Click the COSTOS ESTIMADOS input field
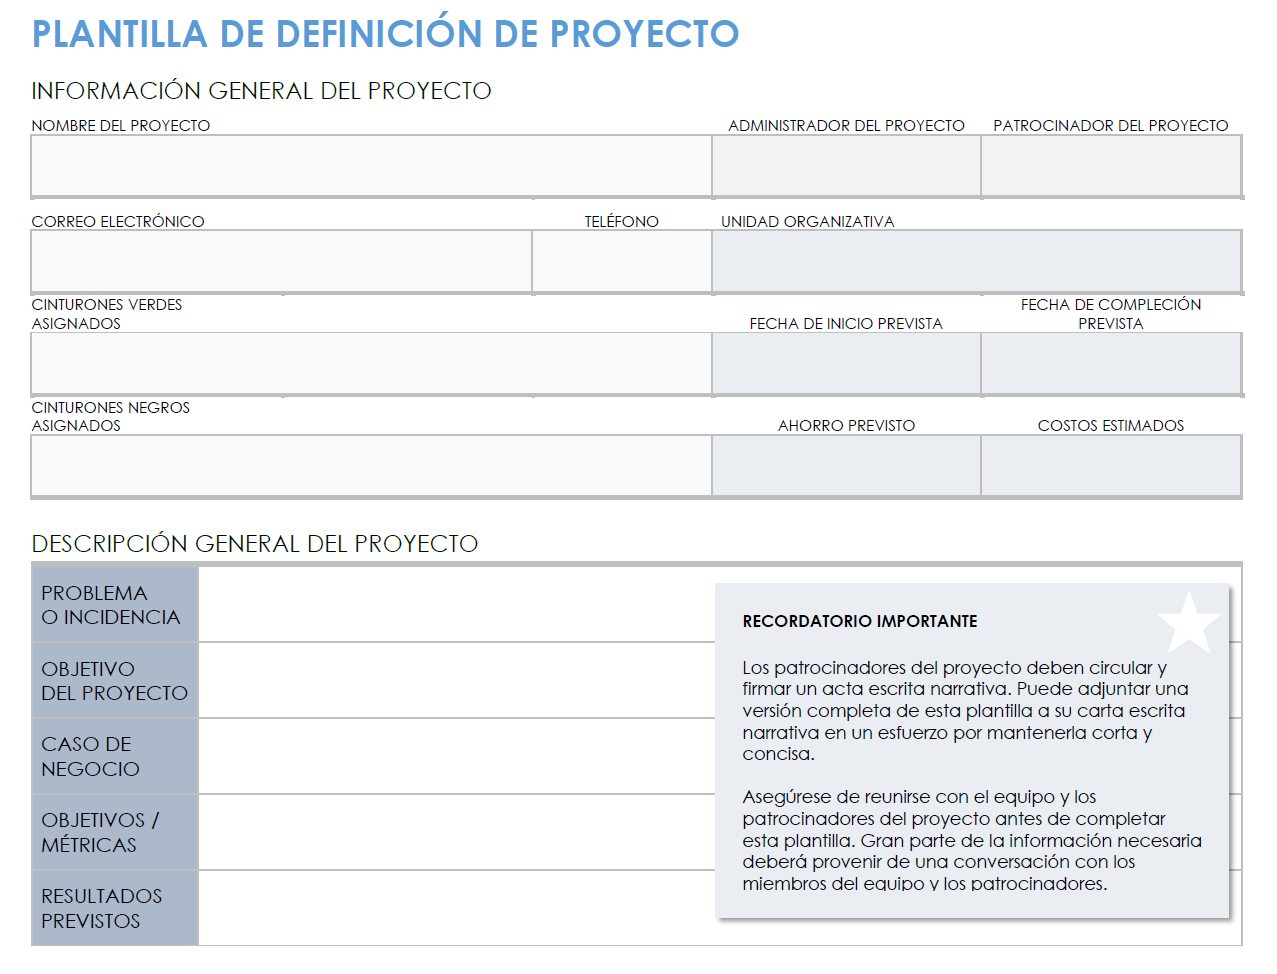Image resolution: width=1277 pixels, height=974 pixels. tap(1110, 465)
